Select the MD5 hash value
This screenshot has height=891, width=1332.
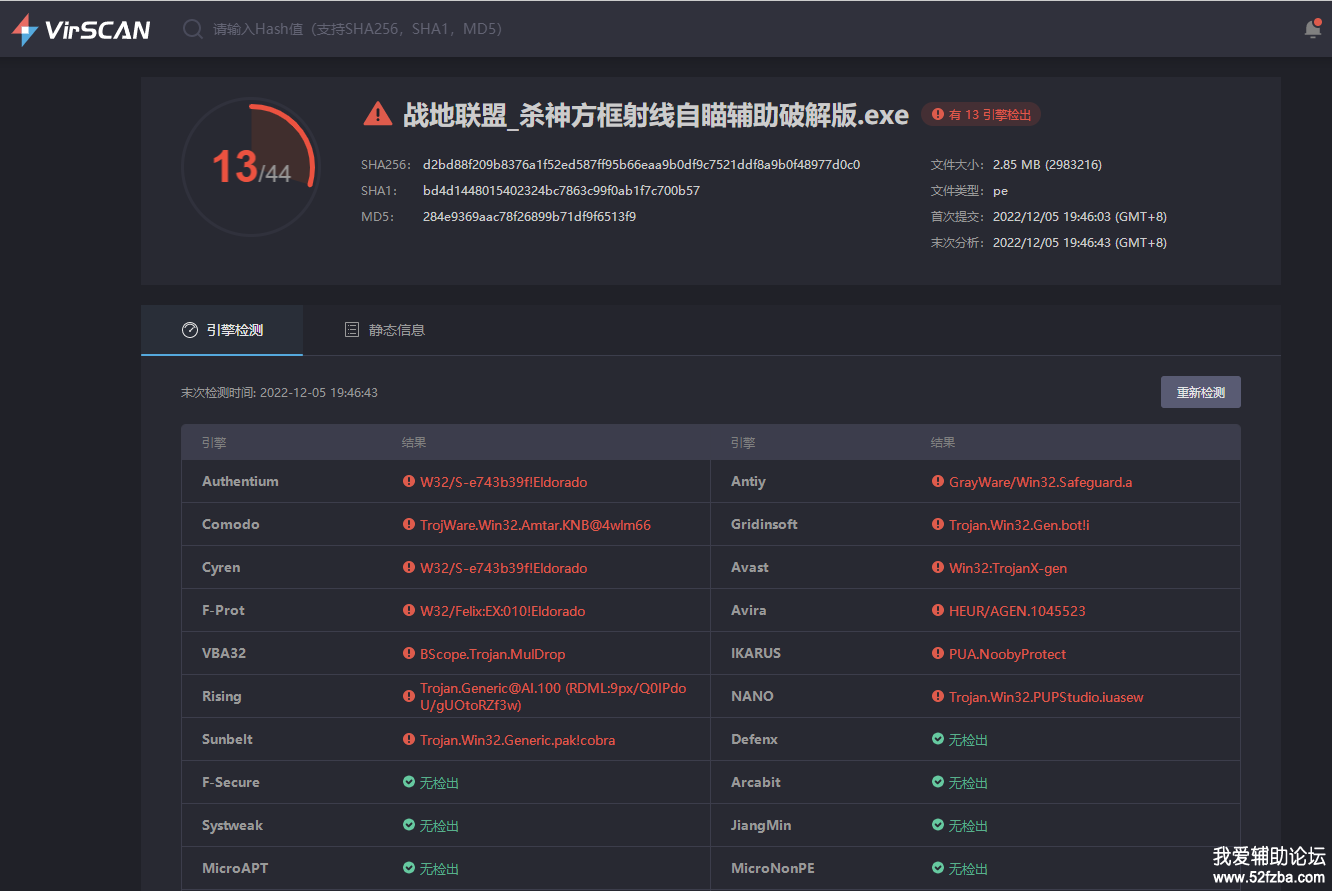coord(529,216)
